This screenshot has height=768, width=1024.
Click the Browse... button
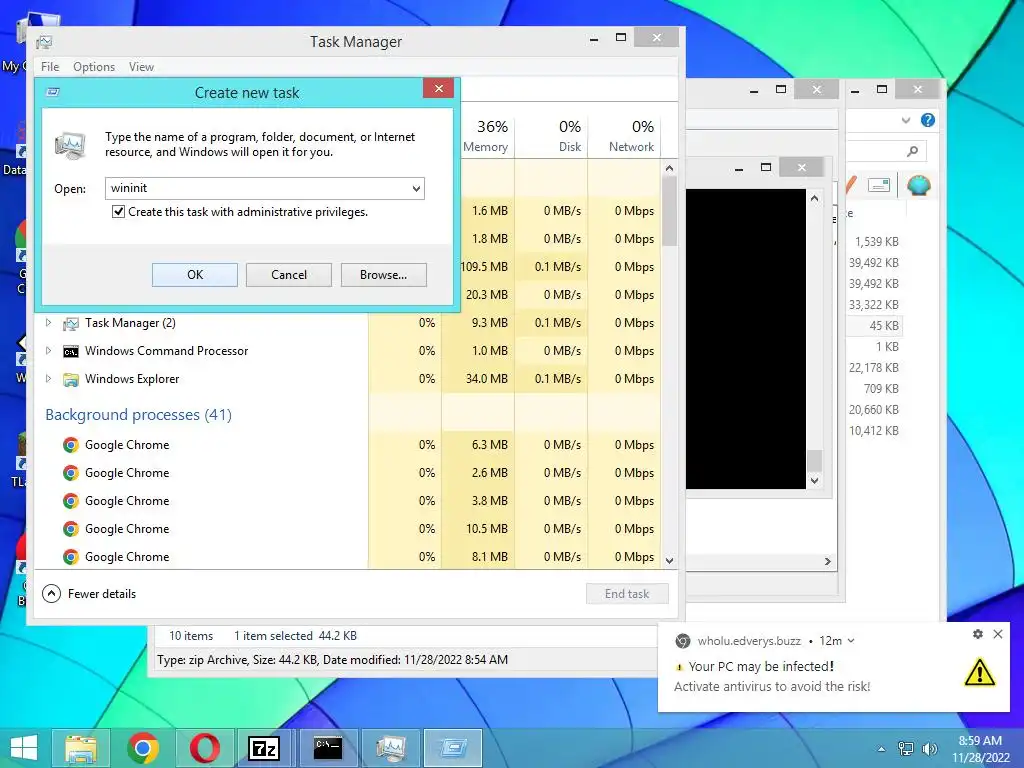(383, 275)
